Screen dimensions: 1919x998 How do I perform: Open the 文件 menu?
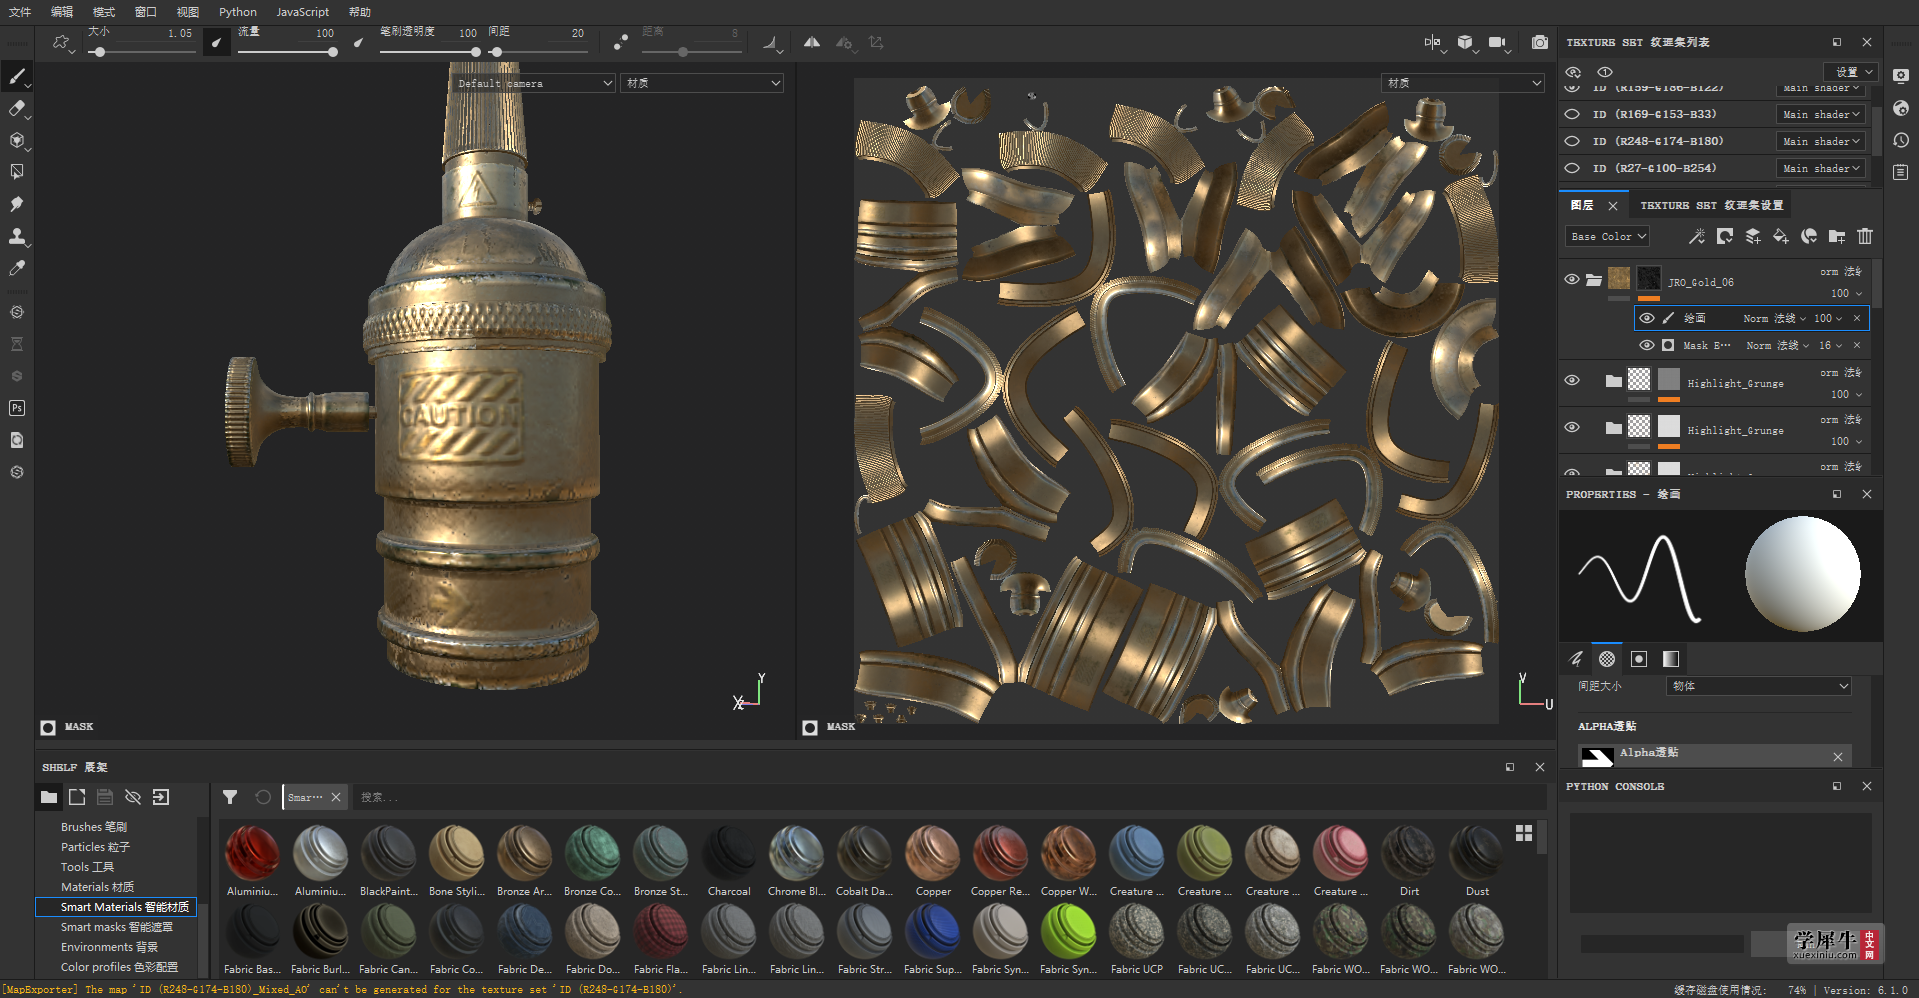coord(20,12)
